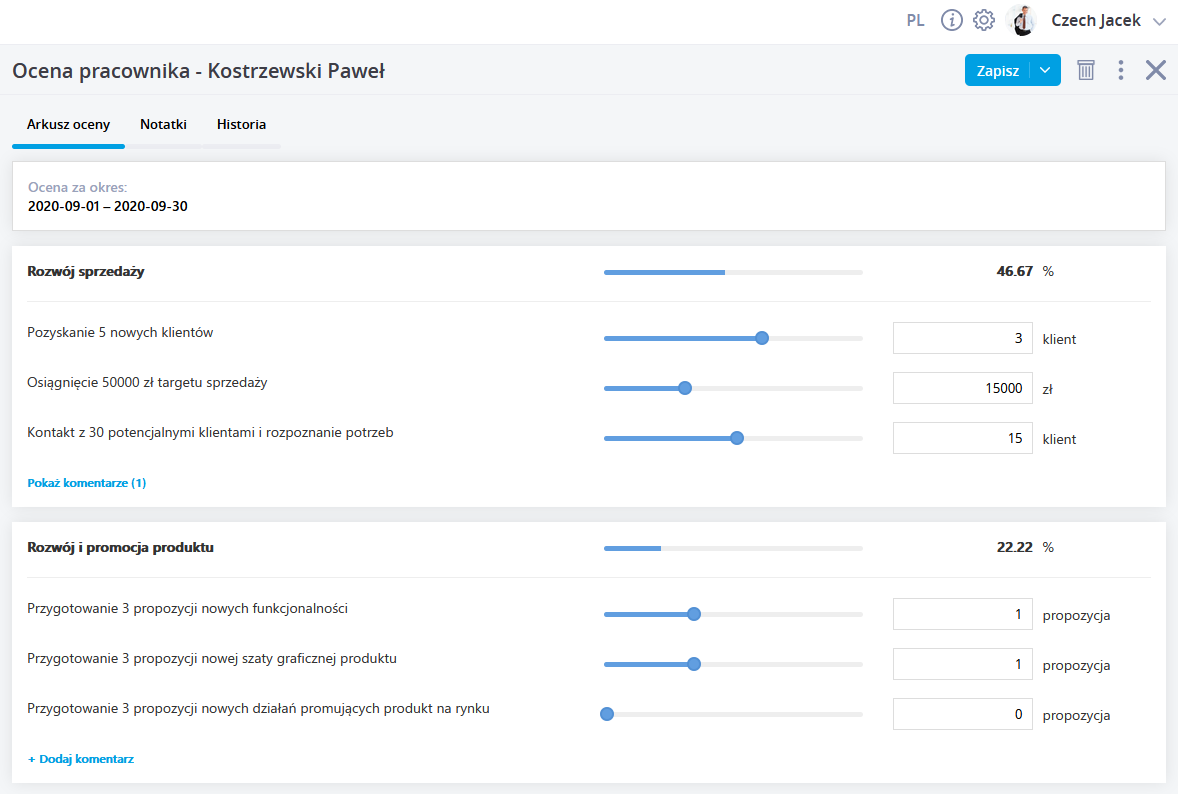
Task: Open the three-dot more options menu
Action: click(x=1121, y=70)
